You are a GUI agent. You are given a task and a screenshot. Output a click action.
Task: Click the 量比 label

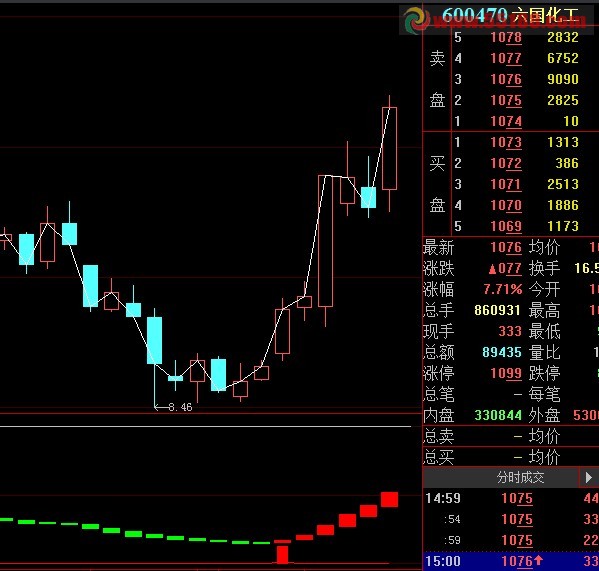544,352
